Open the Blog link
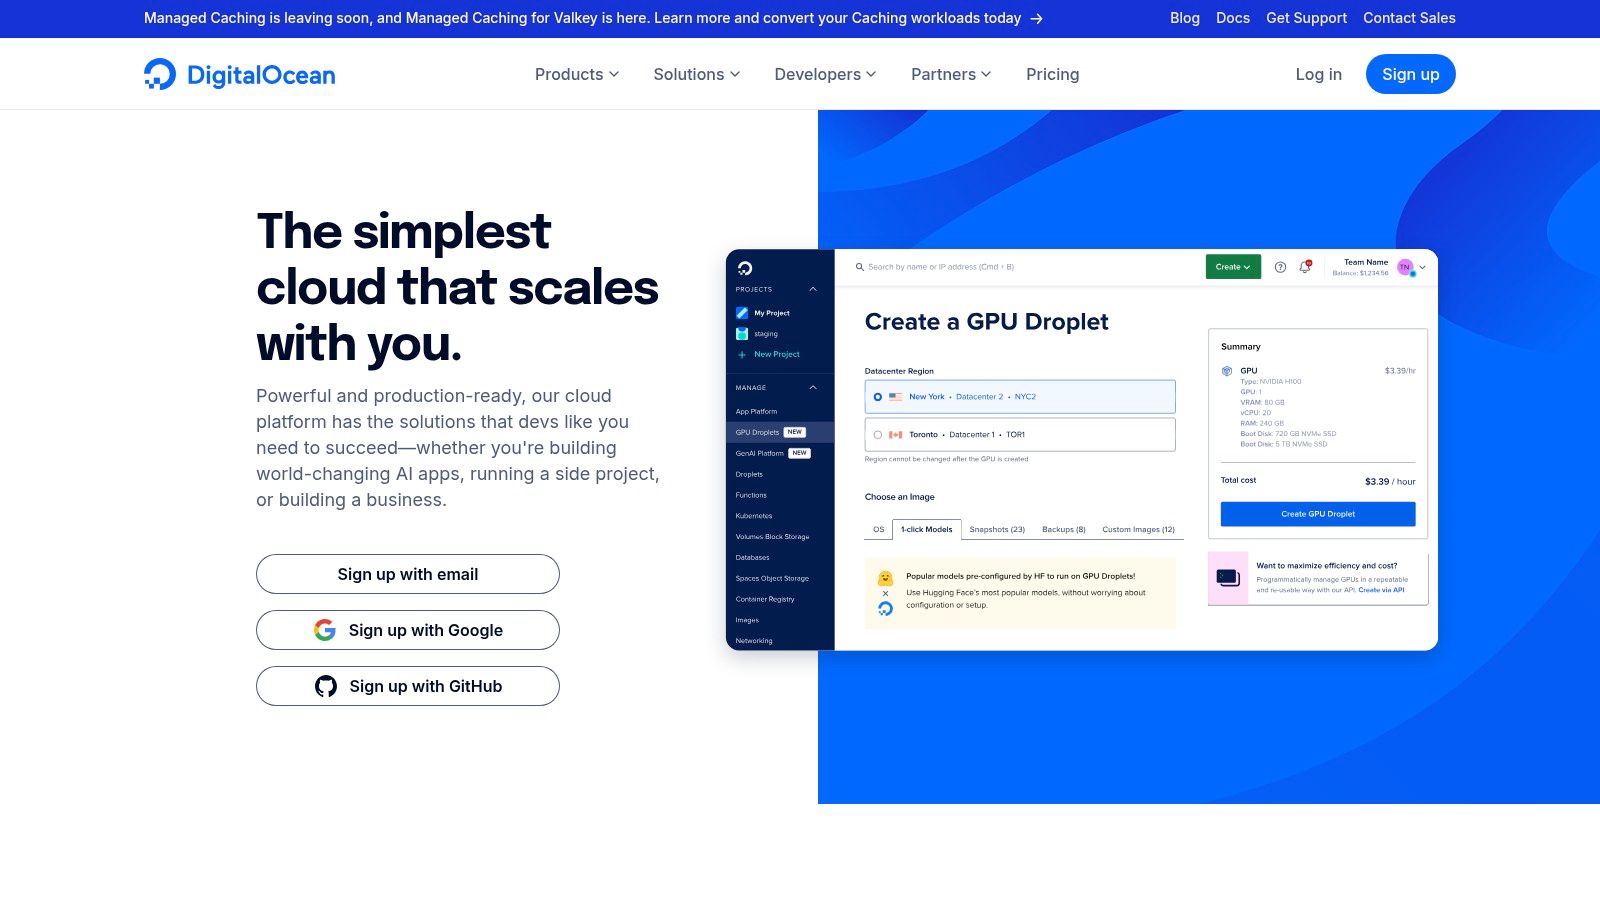 1185,18
